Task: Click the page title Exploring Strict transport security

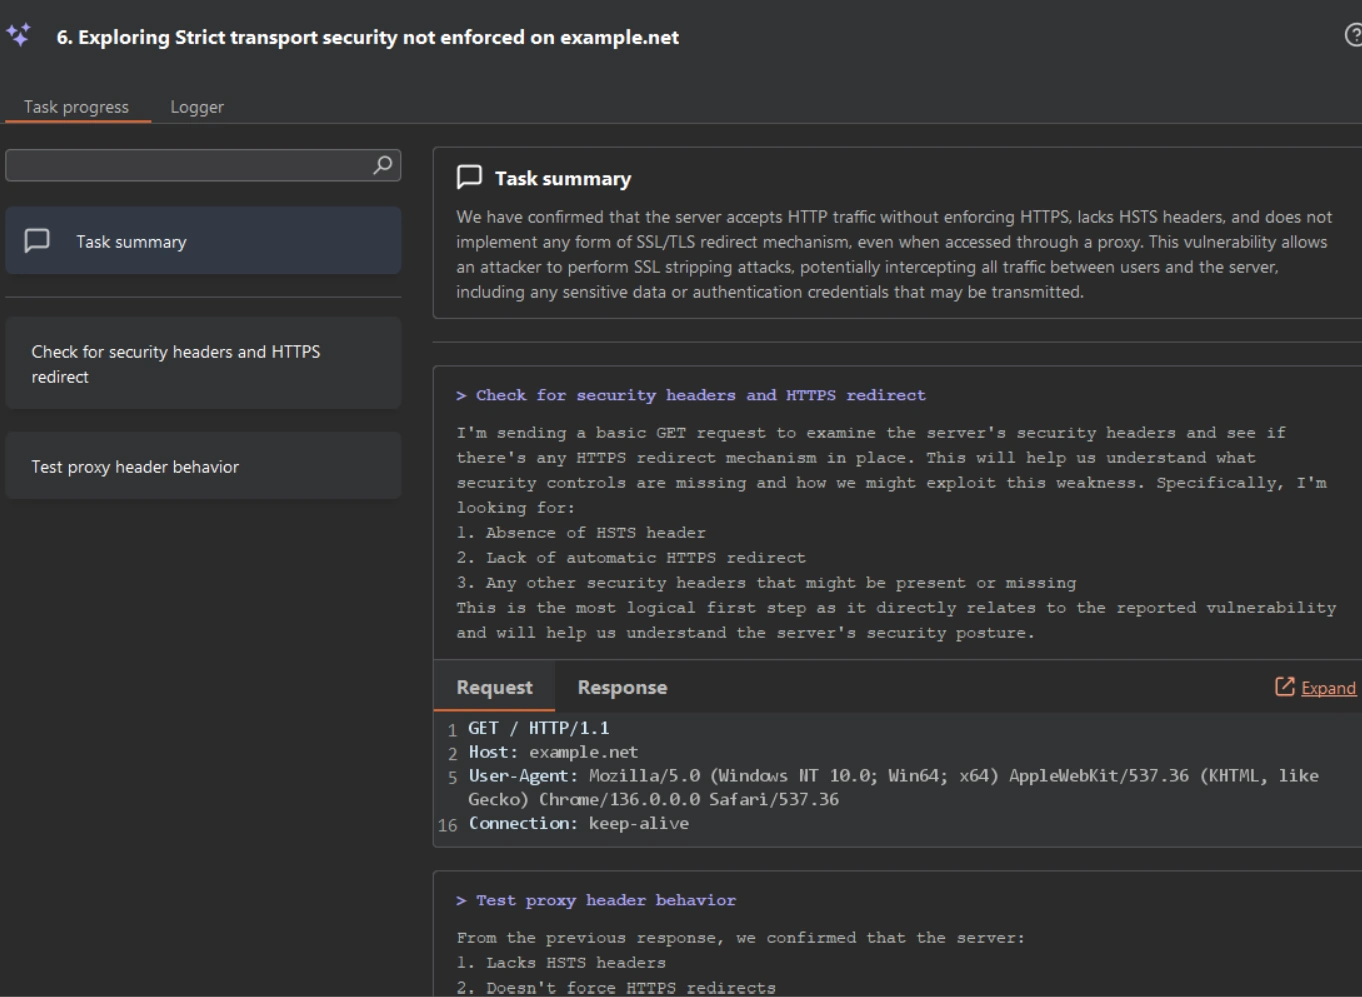Action: coord(367,37)
